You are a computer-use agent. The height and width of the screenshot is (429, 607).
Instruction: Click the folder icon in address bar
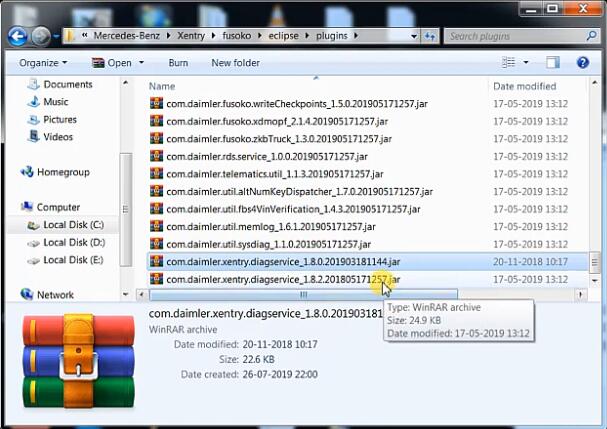point(70,36)
